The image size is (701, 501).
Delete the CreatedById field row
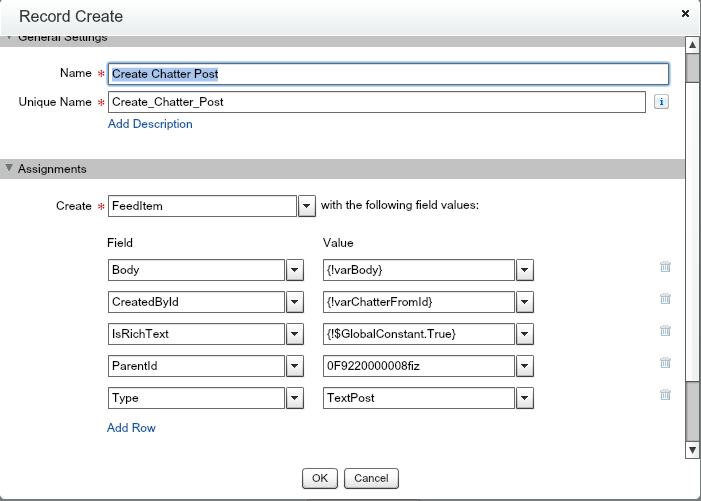pyautogui.click(x=665, y=299)
